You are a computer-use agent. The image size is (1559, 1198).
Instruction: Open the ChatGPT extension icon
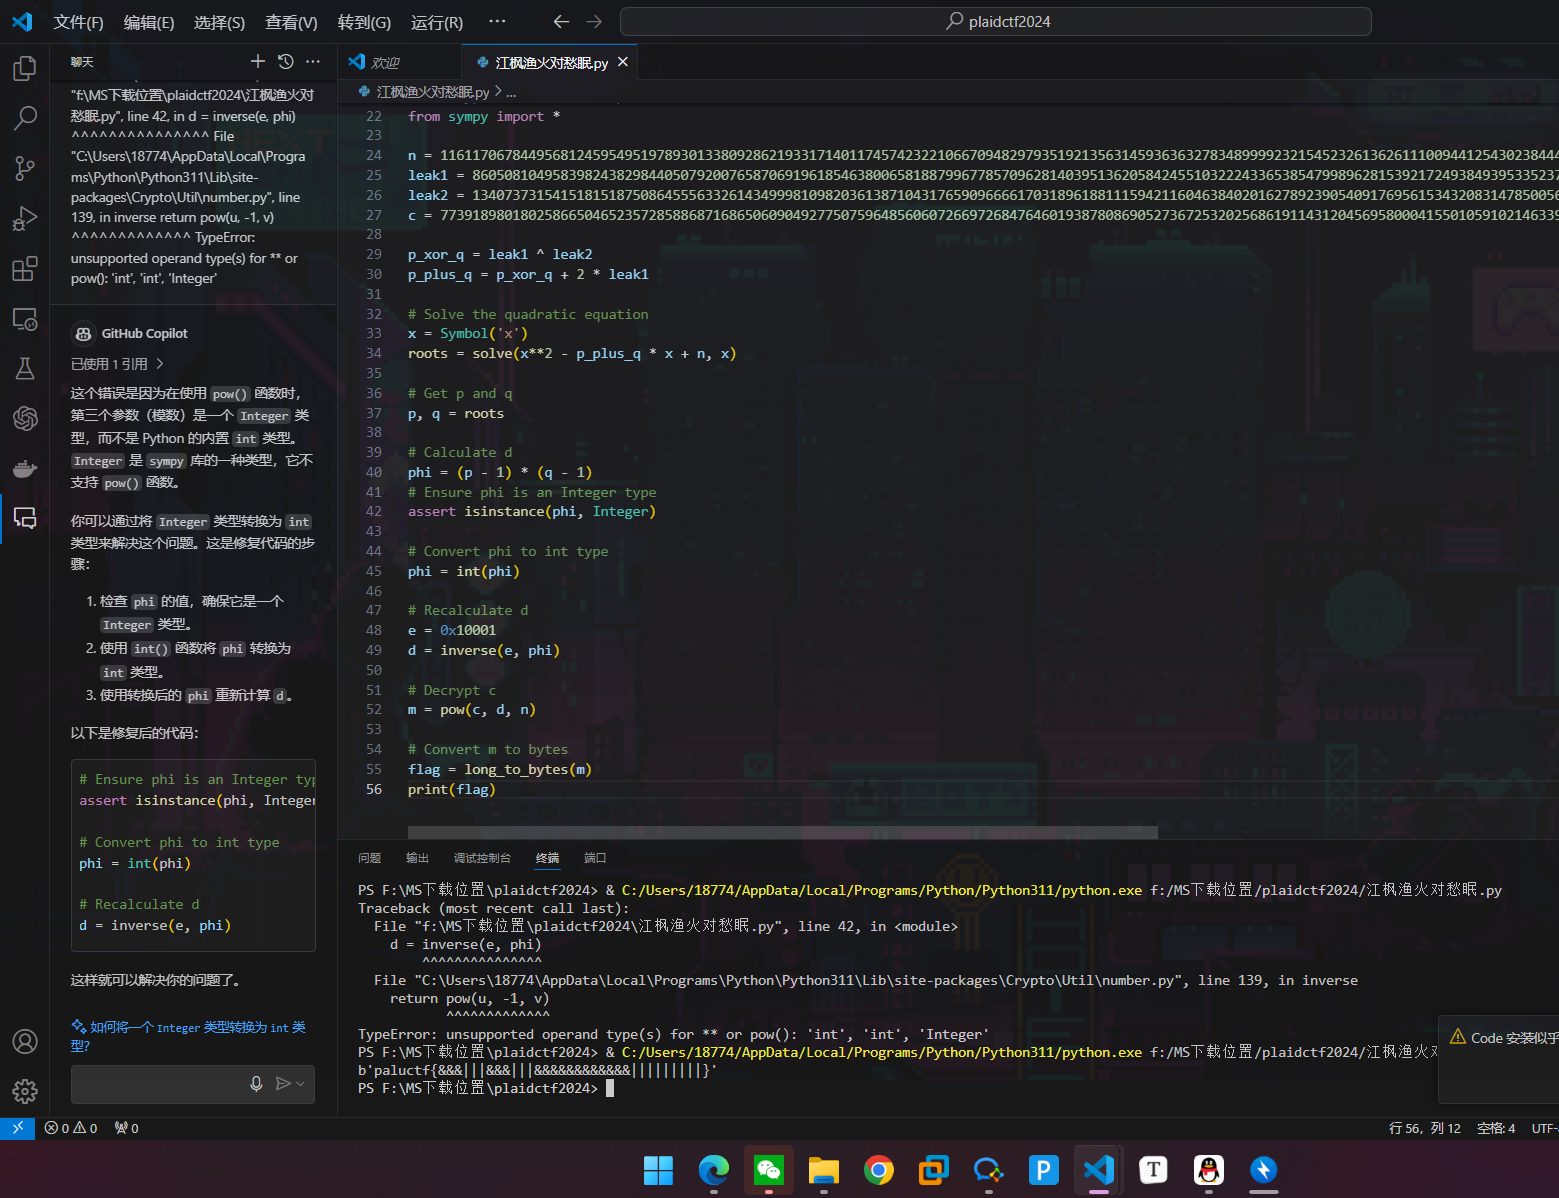[x=25, y=418]
